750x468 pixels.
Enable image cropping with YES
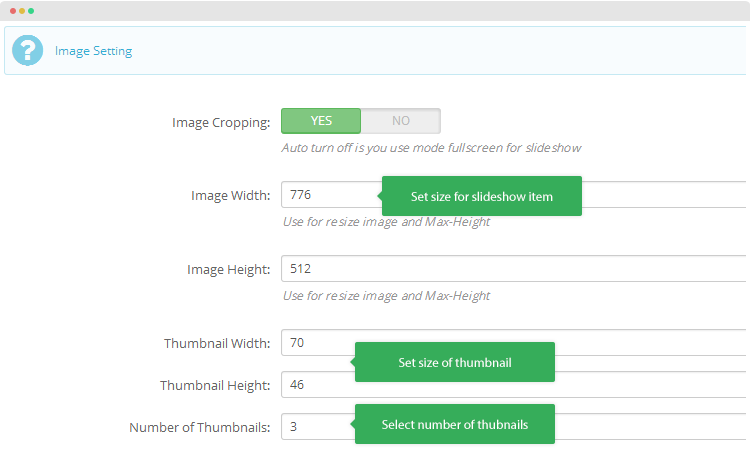321,121
